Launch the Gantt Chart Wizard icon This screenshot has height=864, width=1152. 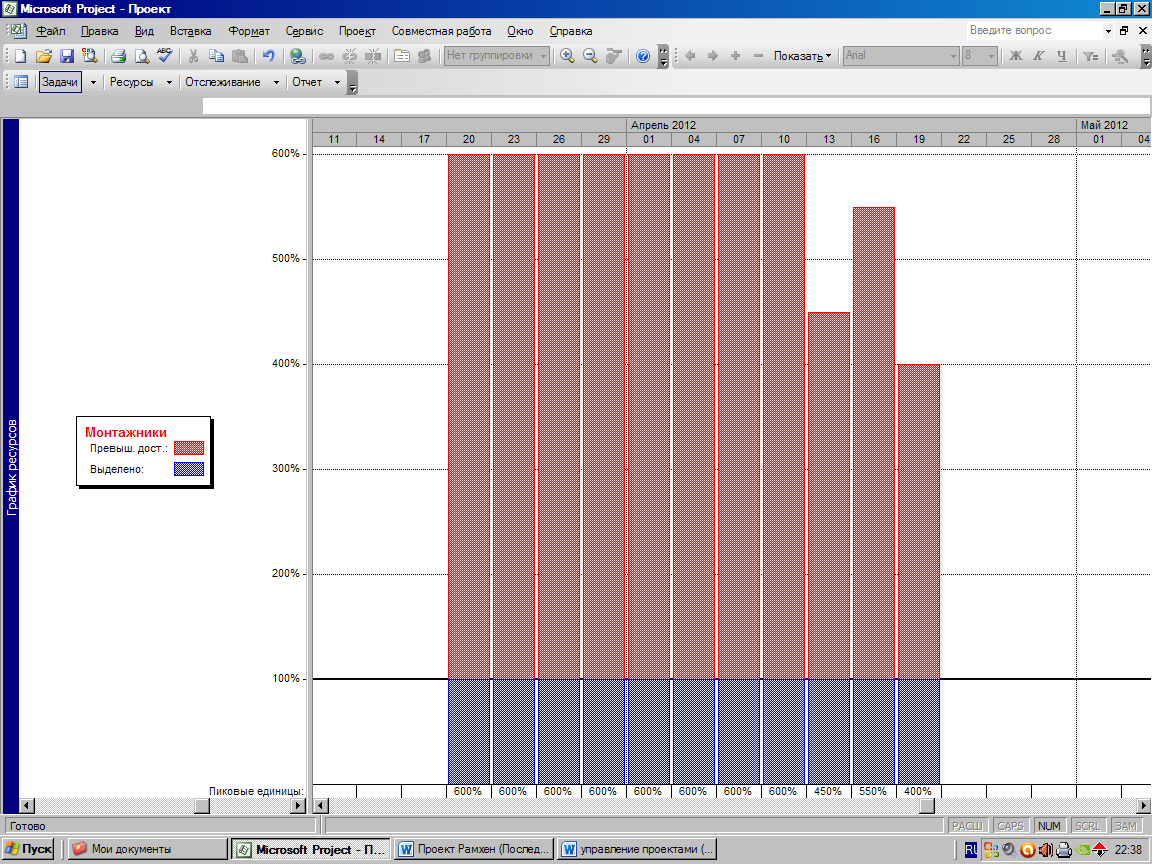pyautogui.click(x=1120, y=56)
